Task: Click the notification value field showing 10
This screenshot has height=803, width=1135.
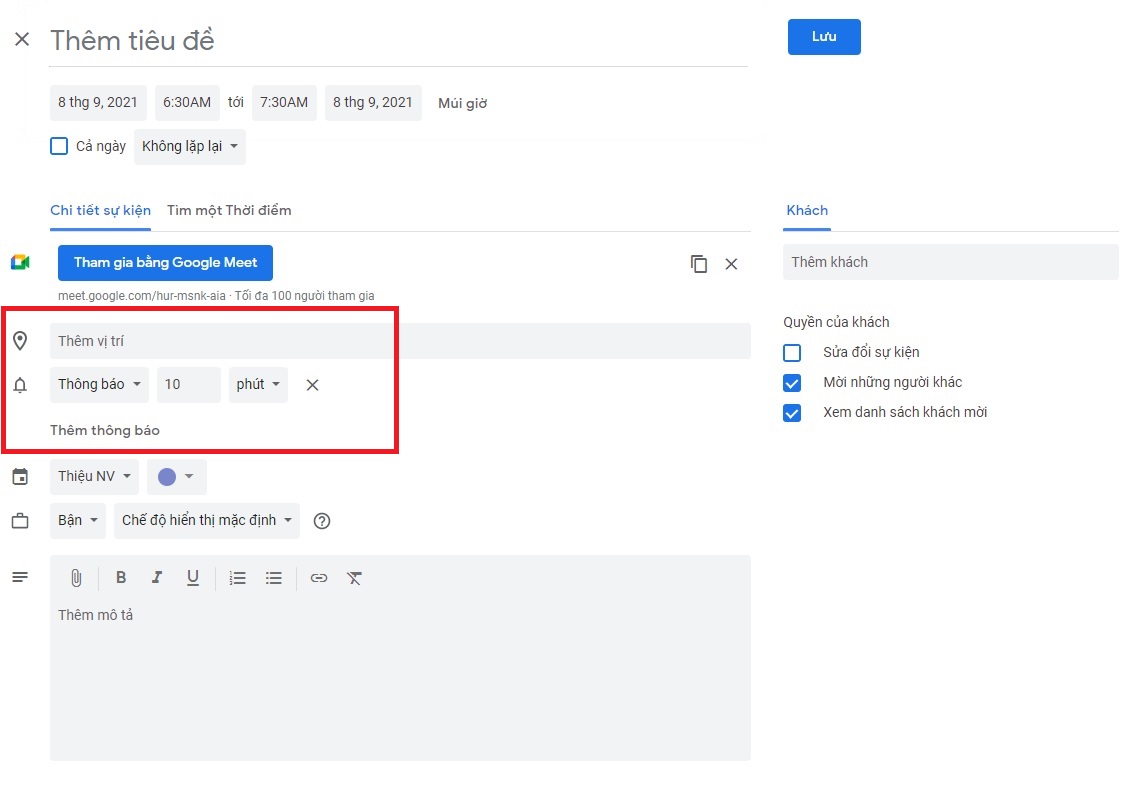Action: point(188,384)
